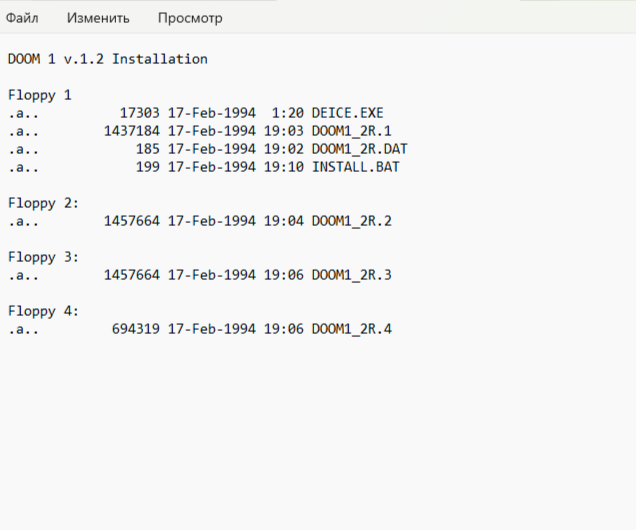636x530 pixels.
Task: Click the filename DEICE.EXE
Action: [348, 113]
